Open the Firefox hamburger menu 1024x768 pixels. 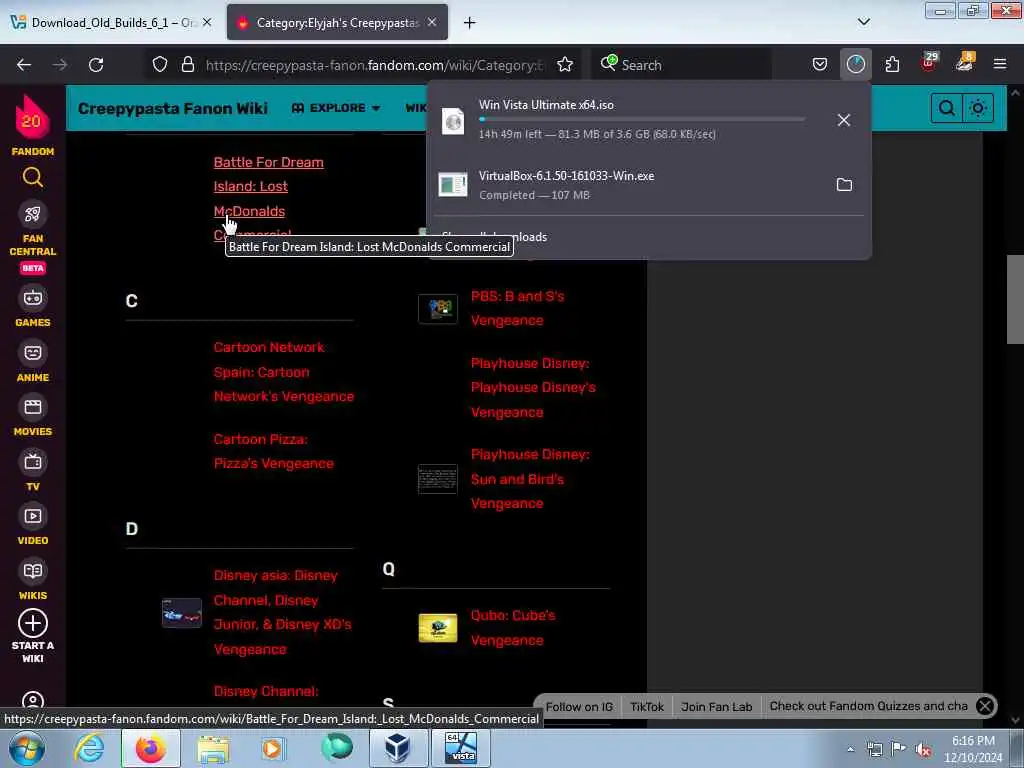point(1000,64)
